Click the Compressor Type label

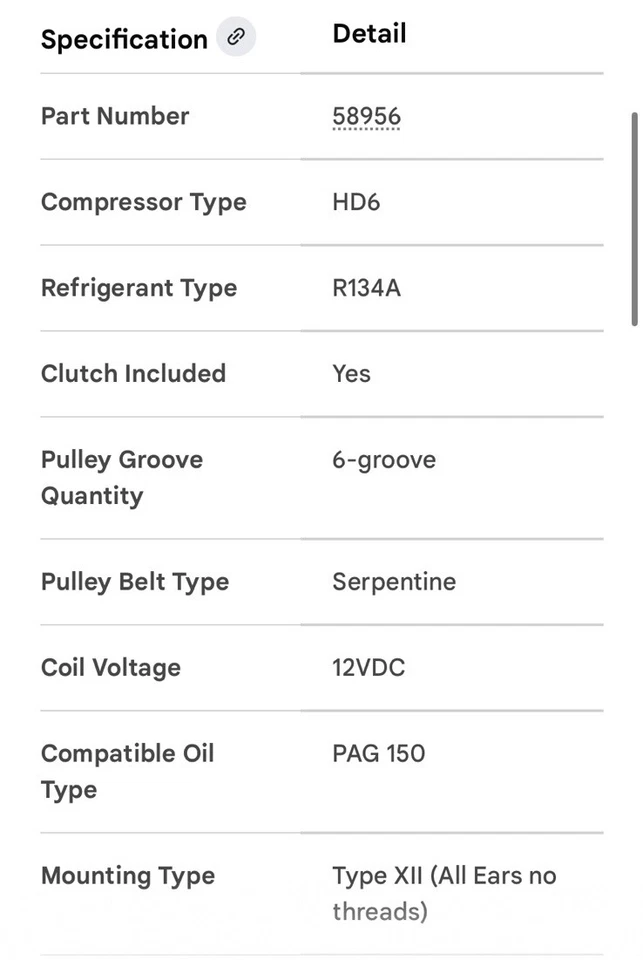(x=143, y=202)
